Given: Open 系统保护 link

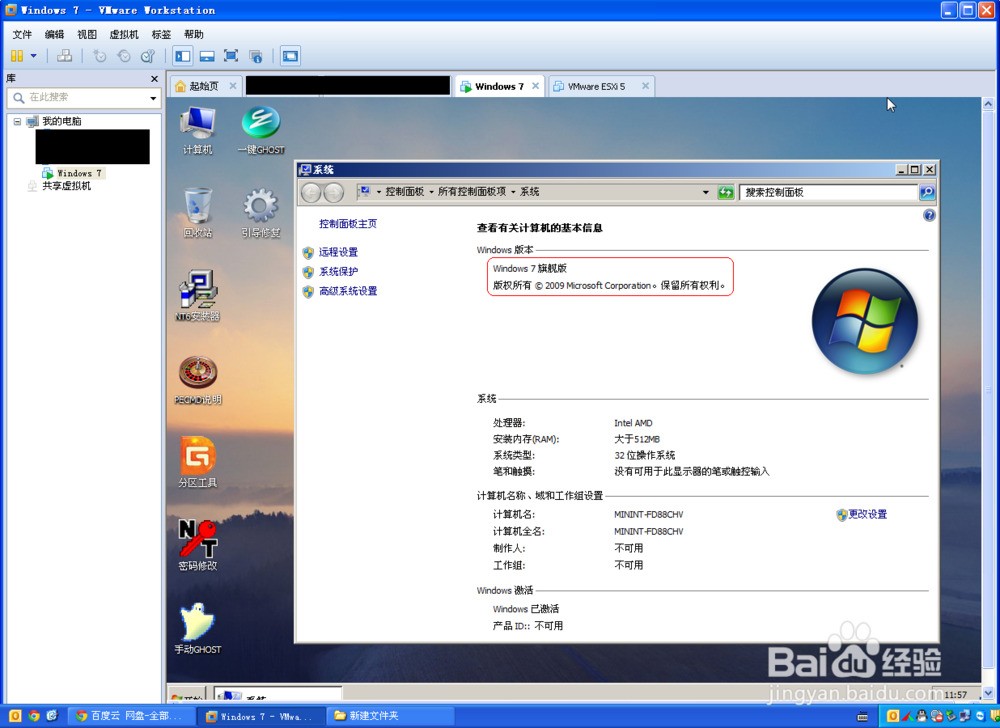Looking at the screenshot, I should [338, 272].
